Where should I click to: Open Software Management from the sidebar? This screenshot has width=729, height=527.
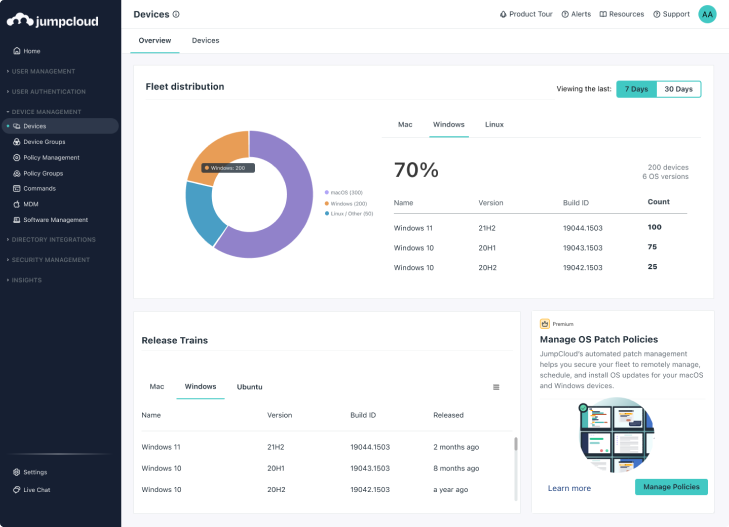click(x=55, y=220)
